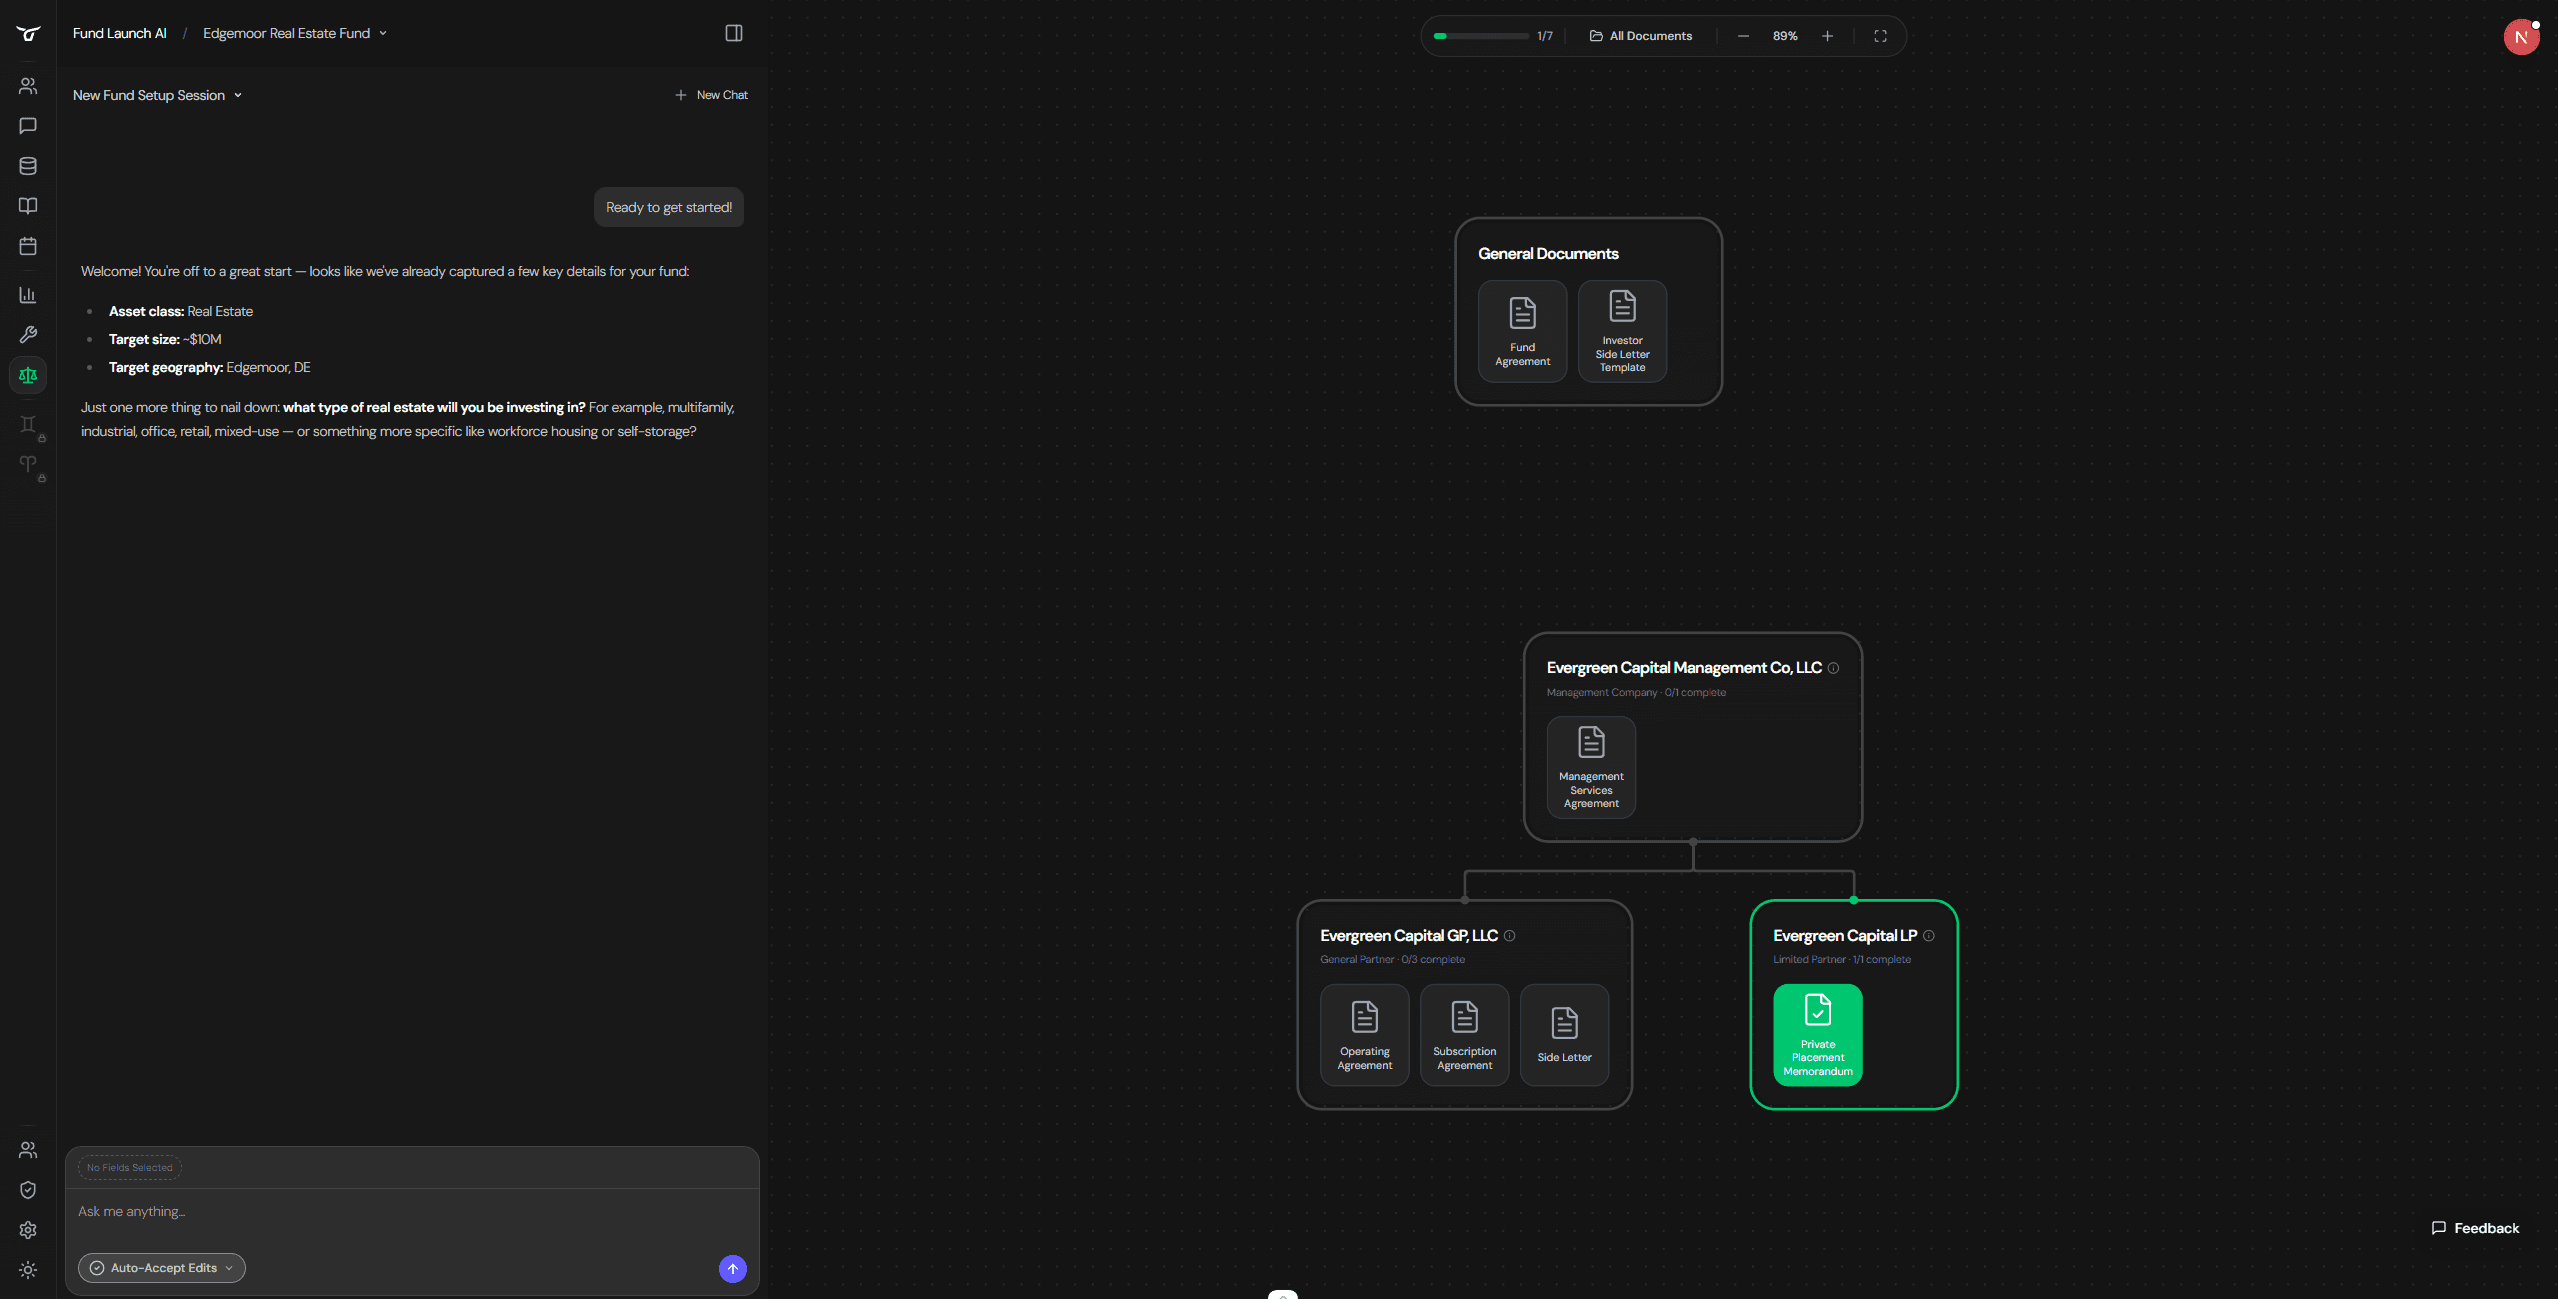Click the fullscreen canvas icon
The image size is (2558, 1299).
(x=1880, y=36)
